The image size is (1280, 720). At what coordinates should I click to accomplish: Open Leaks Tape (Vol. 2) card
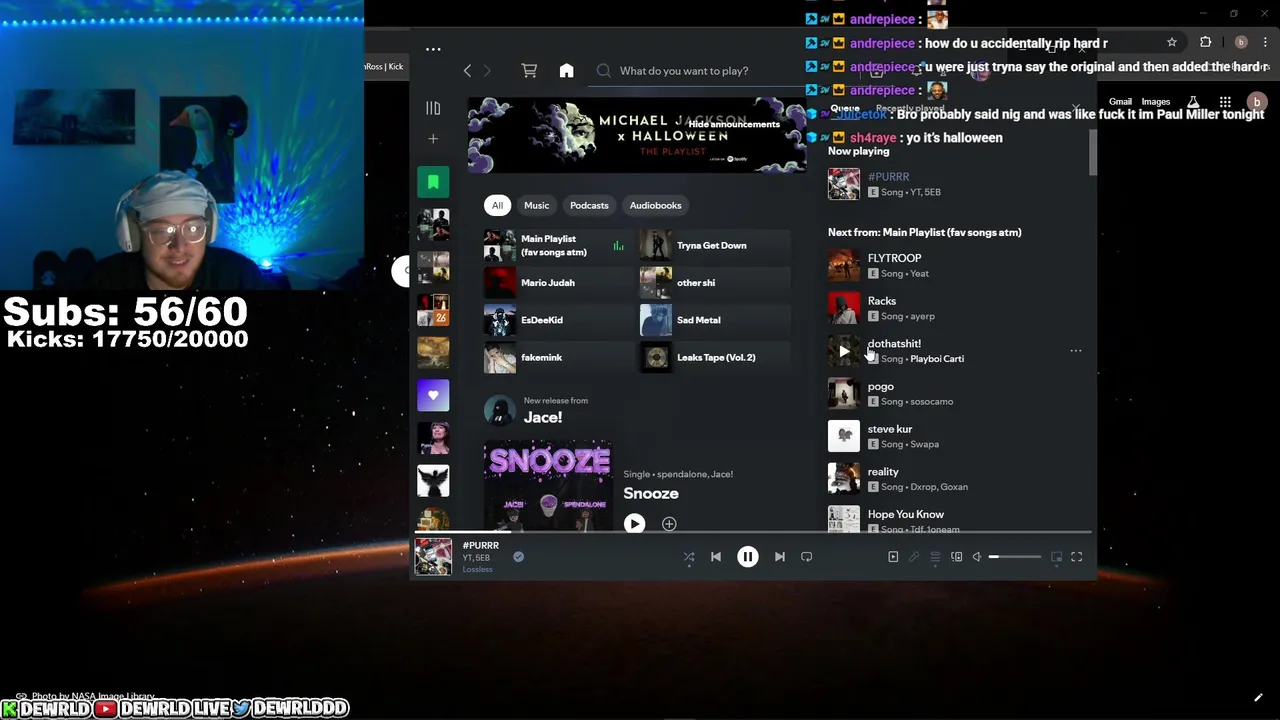tap(714, 357)
